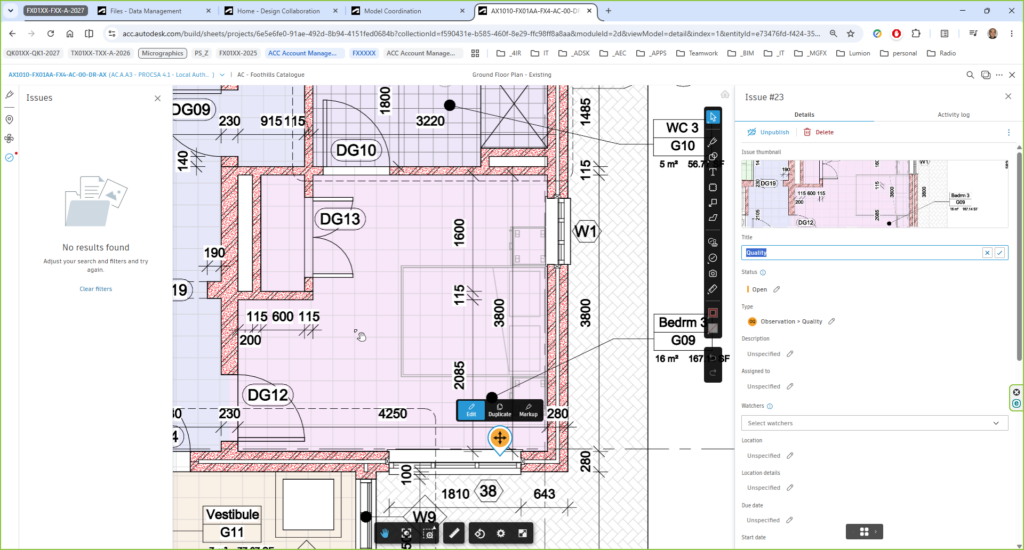Edit the Location field pencil icon
1024x550 pixels.
790,456
